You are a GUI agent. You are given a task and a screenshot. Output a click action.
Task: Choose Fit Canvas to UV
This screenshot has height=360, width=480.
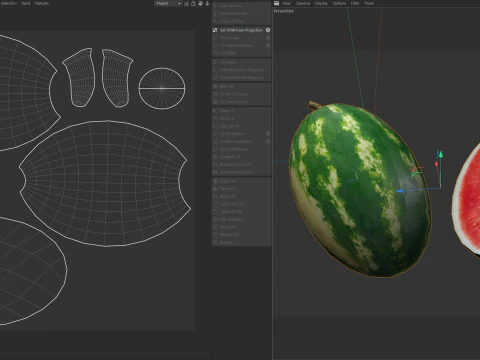click(x=241, y=102)
